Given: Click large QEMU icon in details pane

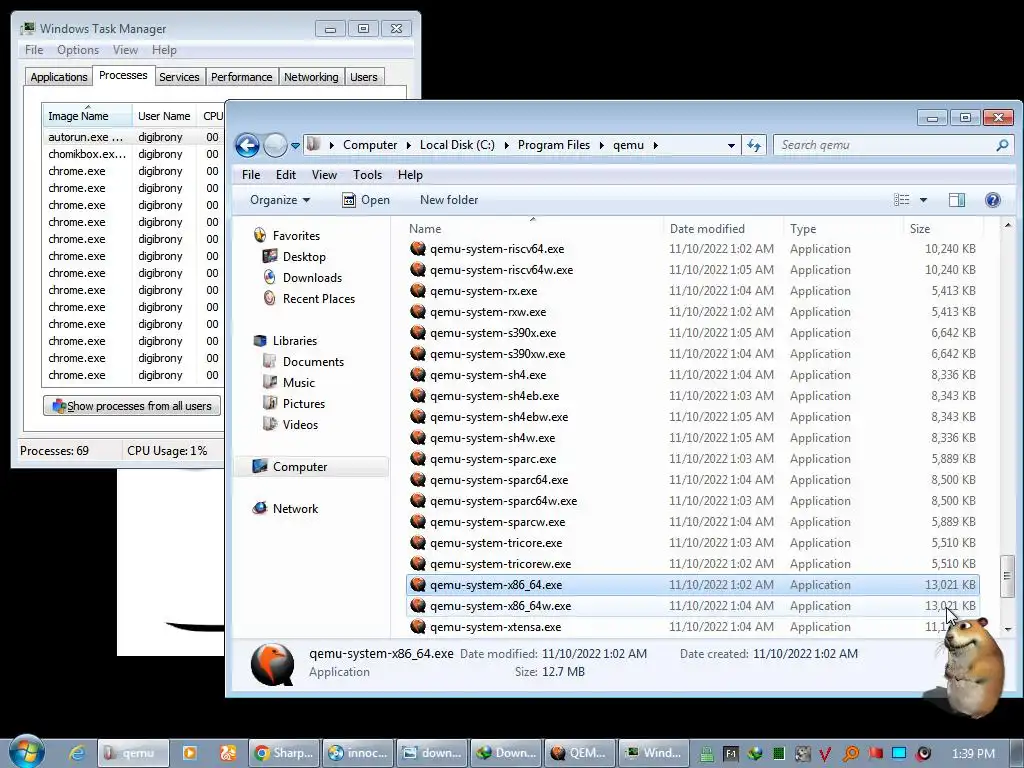Looking at the screenshot, I should click(x=272, y=664).
